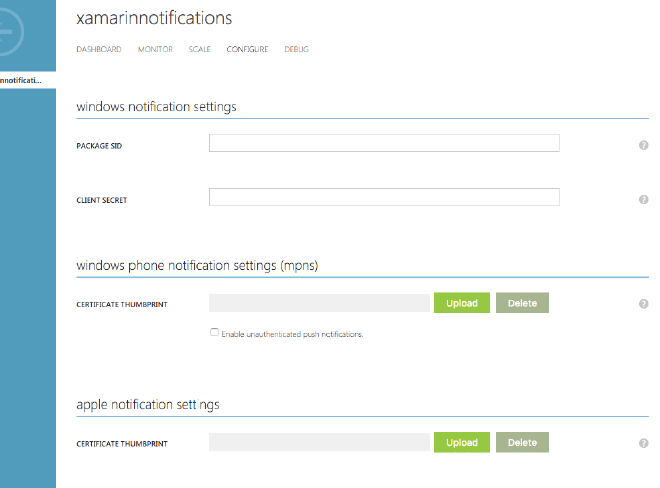Click the back arrow circle icon
The height and width of the screenshot is (488, 660).
tap(8, 32)
